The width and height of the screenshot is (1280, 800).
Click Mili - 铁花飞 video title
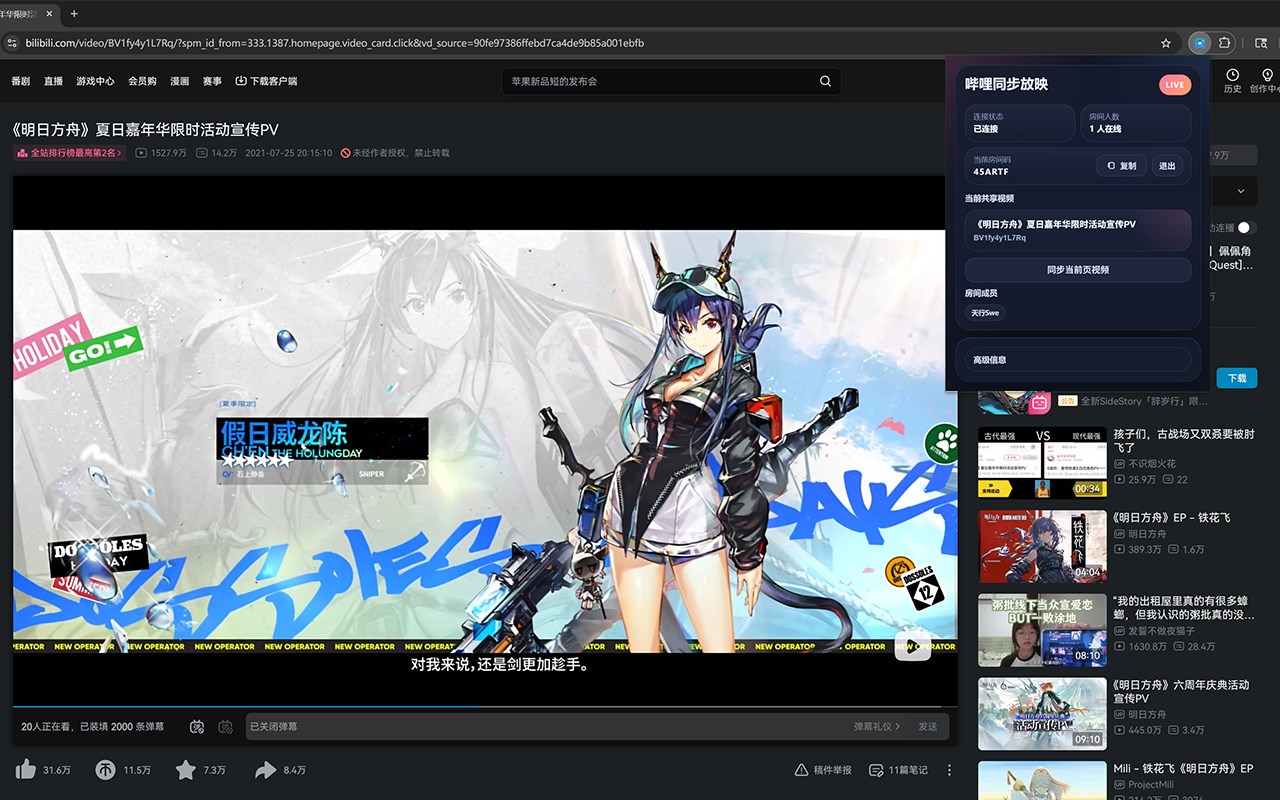point(1183,768)
